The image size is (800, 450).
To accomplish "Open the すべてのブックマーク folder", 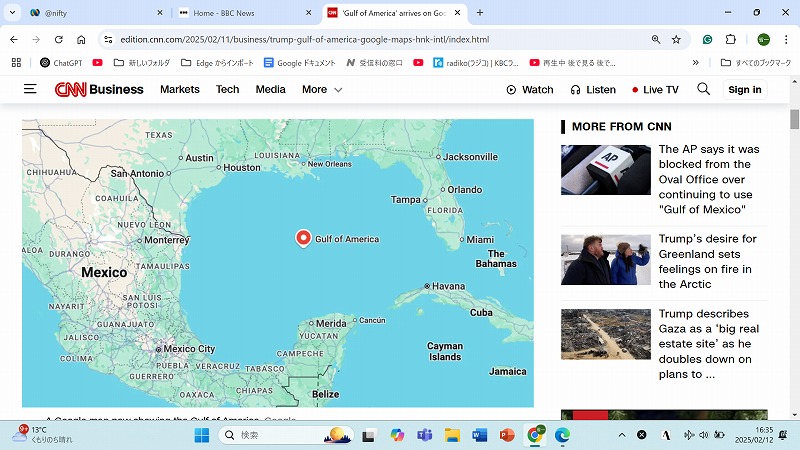I will click(x=756, y=63).
